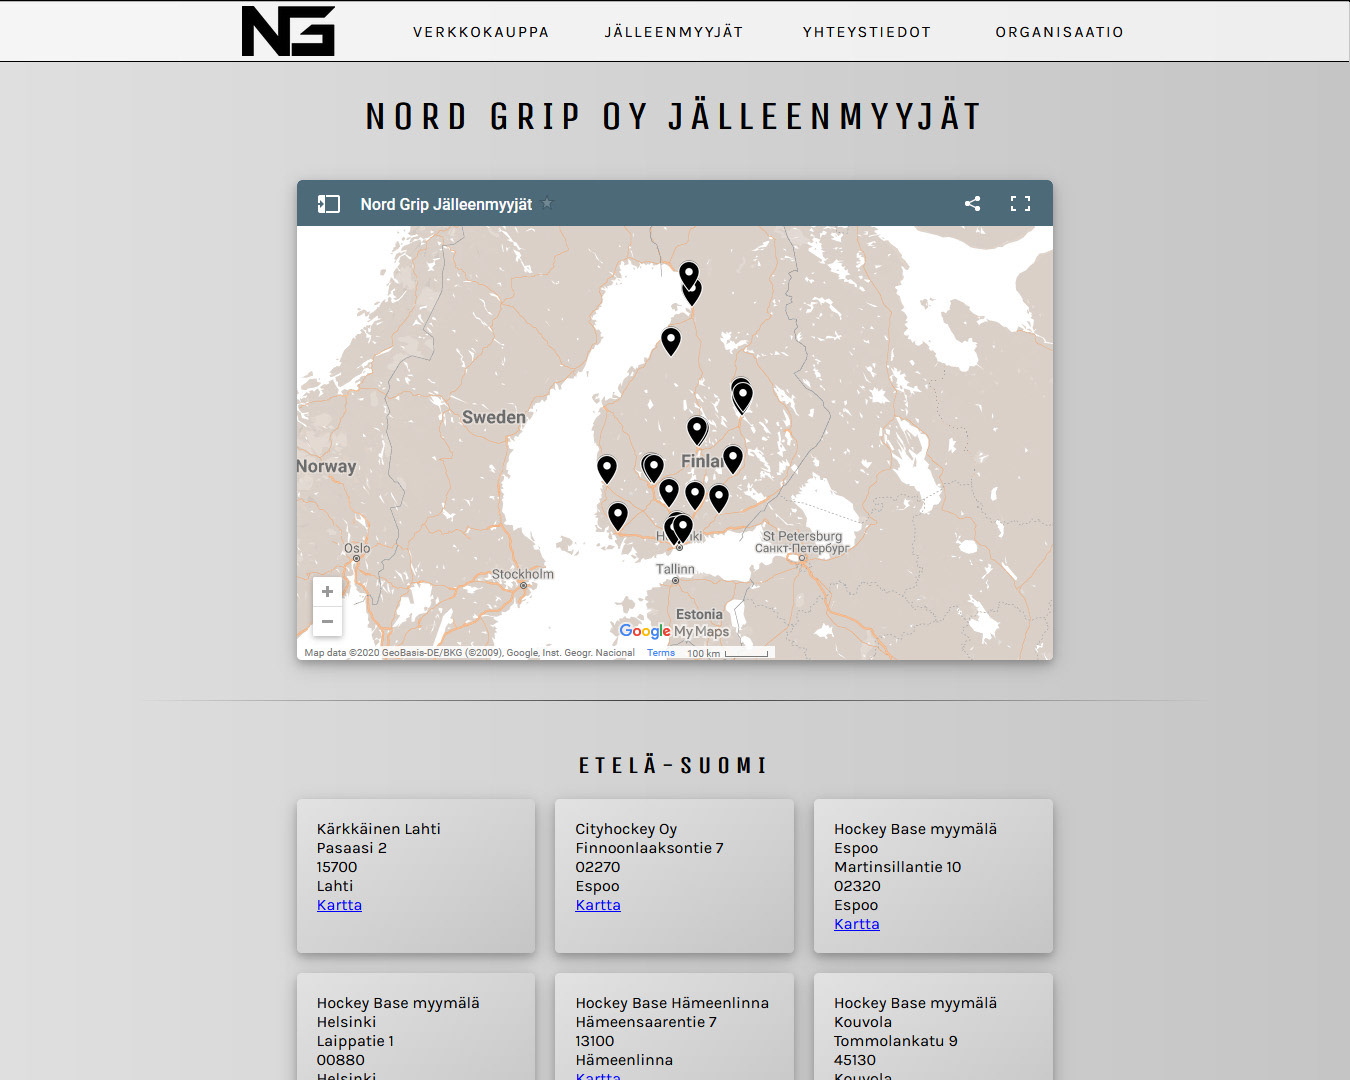Click Finnoonlaaksontie 7 address text
Image resolution: width=1350 pixels, height=1080 pixels.
click(x=650, y=848)
